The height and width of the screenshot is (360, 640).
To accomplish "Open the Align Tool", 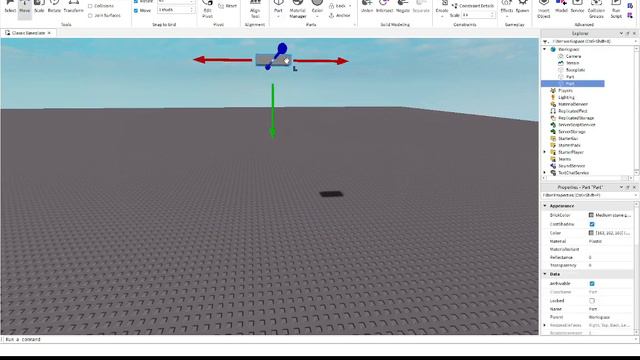I will coord(255,9).
